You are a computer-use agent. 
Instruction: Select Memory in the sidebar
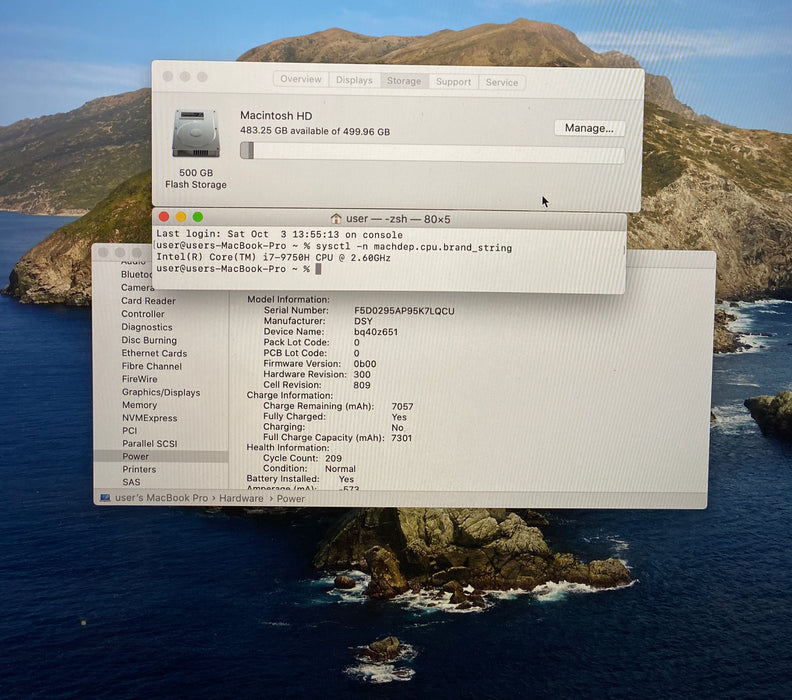tap(139, 405)
